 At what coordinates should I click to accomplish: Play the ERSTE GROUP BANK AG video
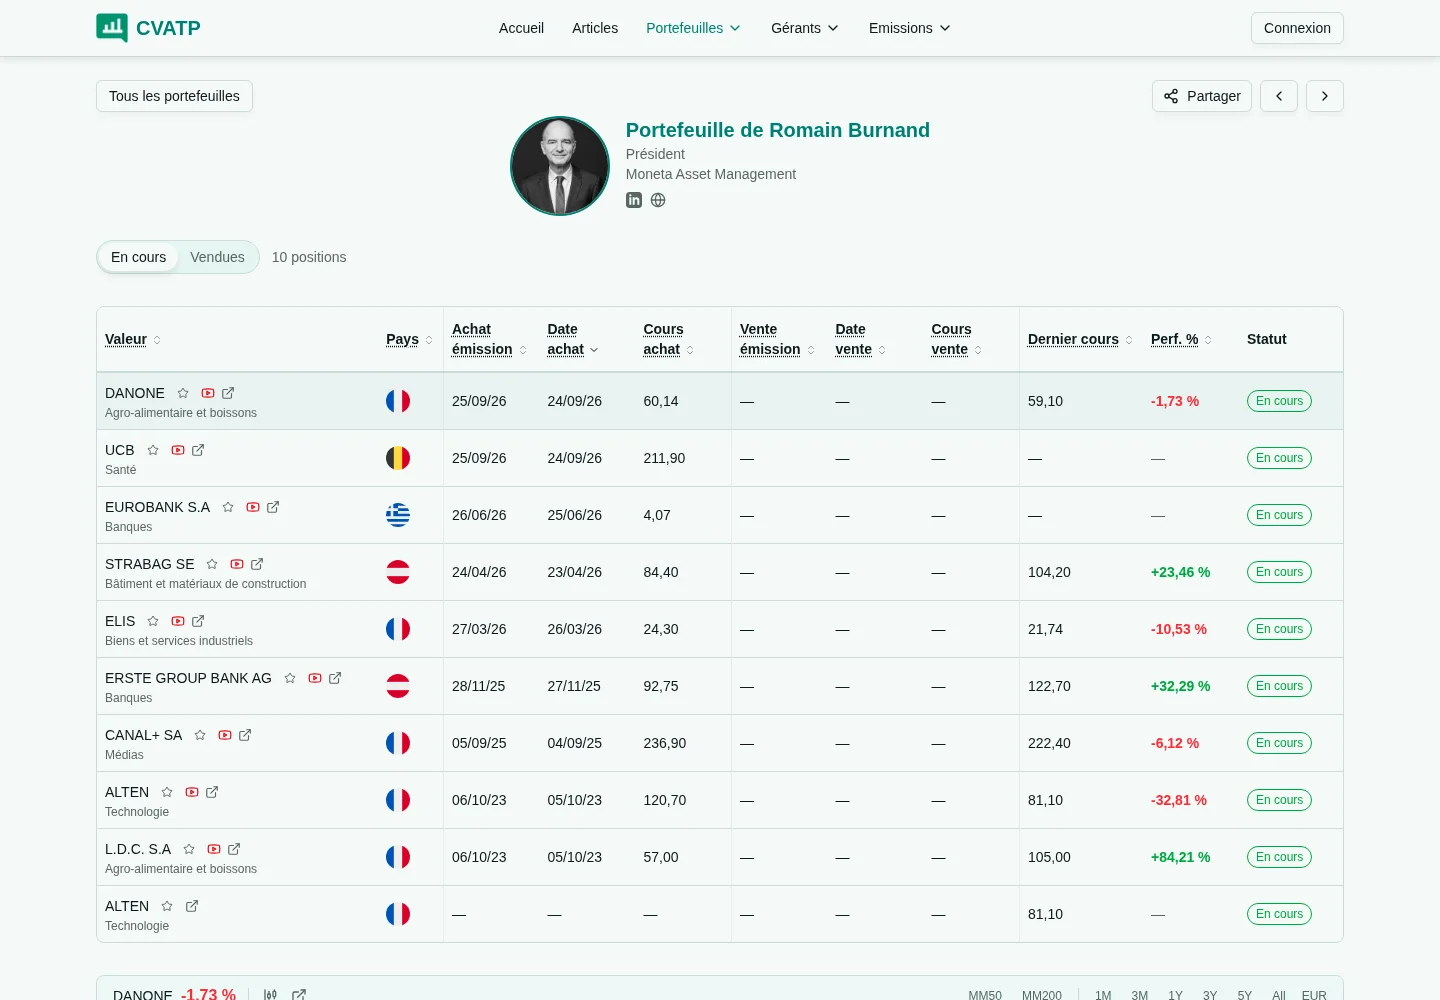pos(315,678)
